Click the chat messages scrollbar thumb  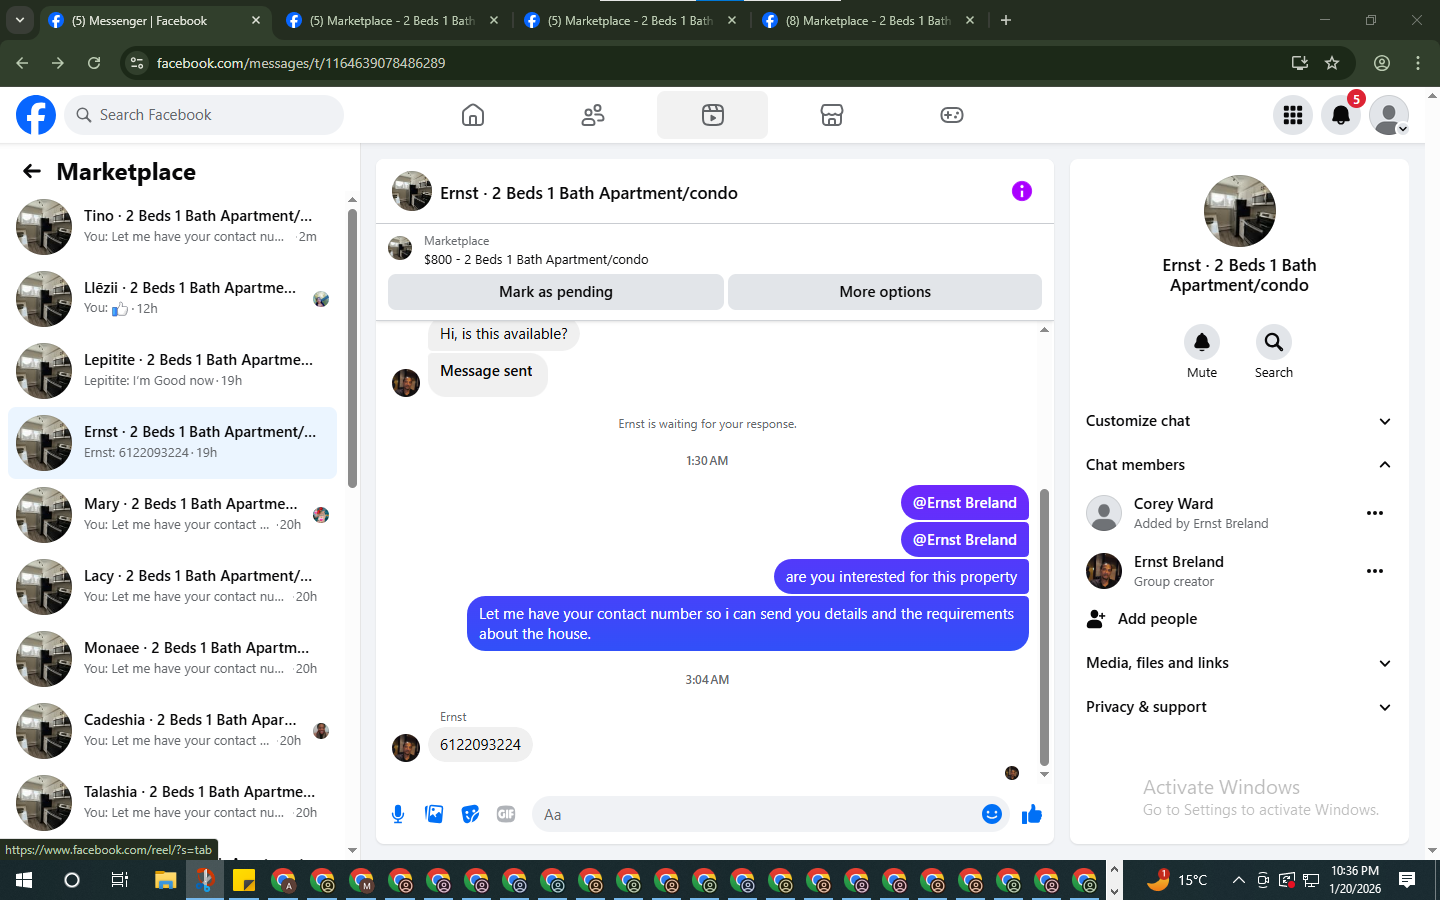click(x=1044, y=627)
